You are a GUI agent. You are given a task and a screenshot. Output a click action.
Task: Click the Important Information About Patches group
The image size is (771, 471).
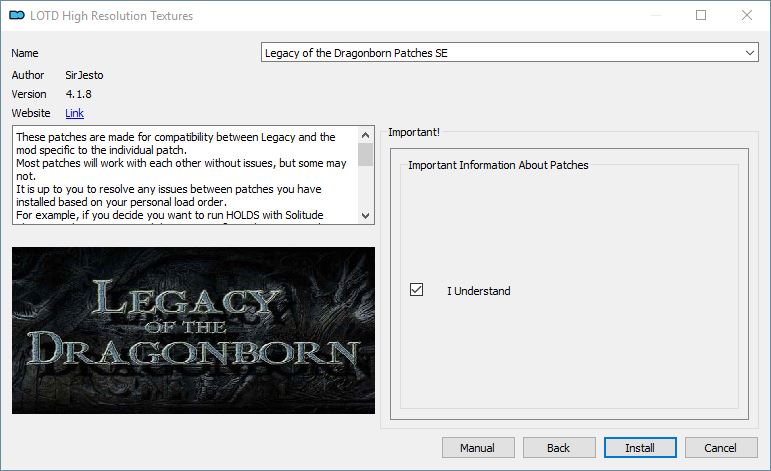tap(569, 286)
